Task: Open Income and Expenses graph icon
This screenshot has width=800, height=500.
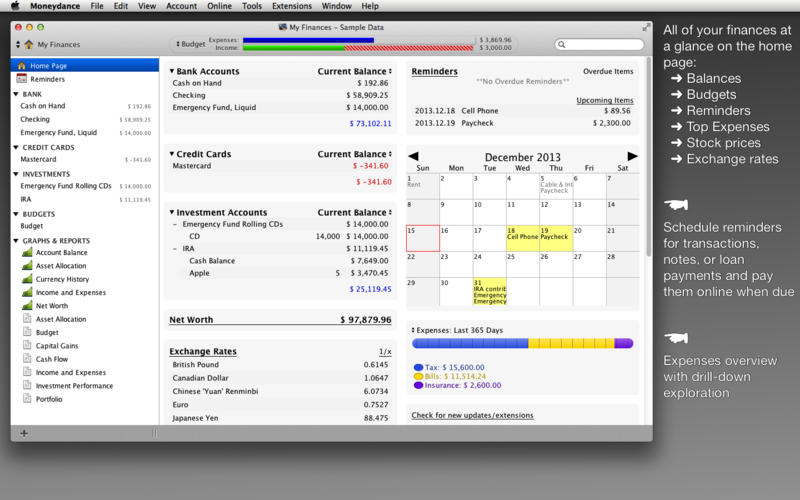Action: tap(28, 292)
